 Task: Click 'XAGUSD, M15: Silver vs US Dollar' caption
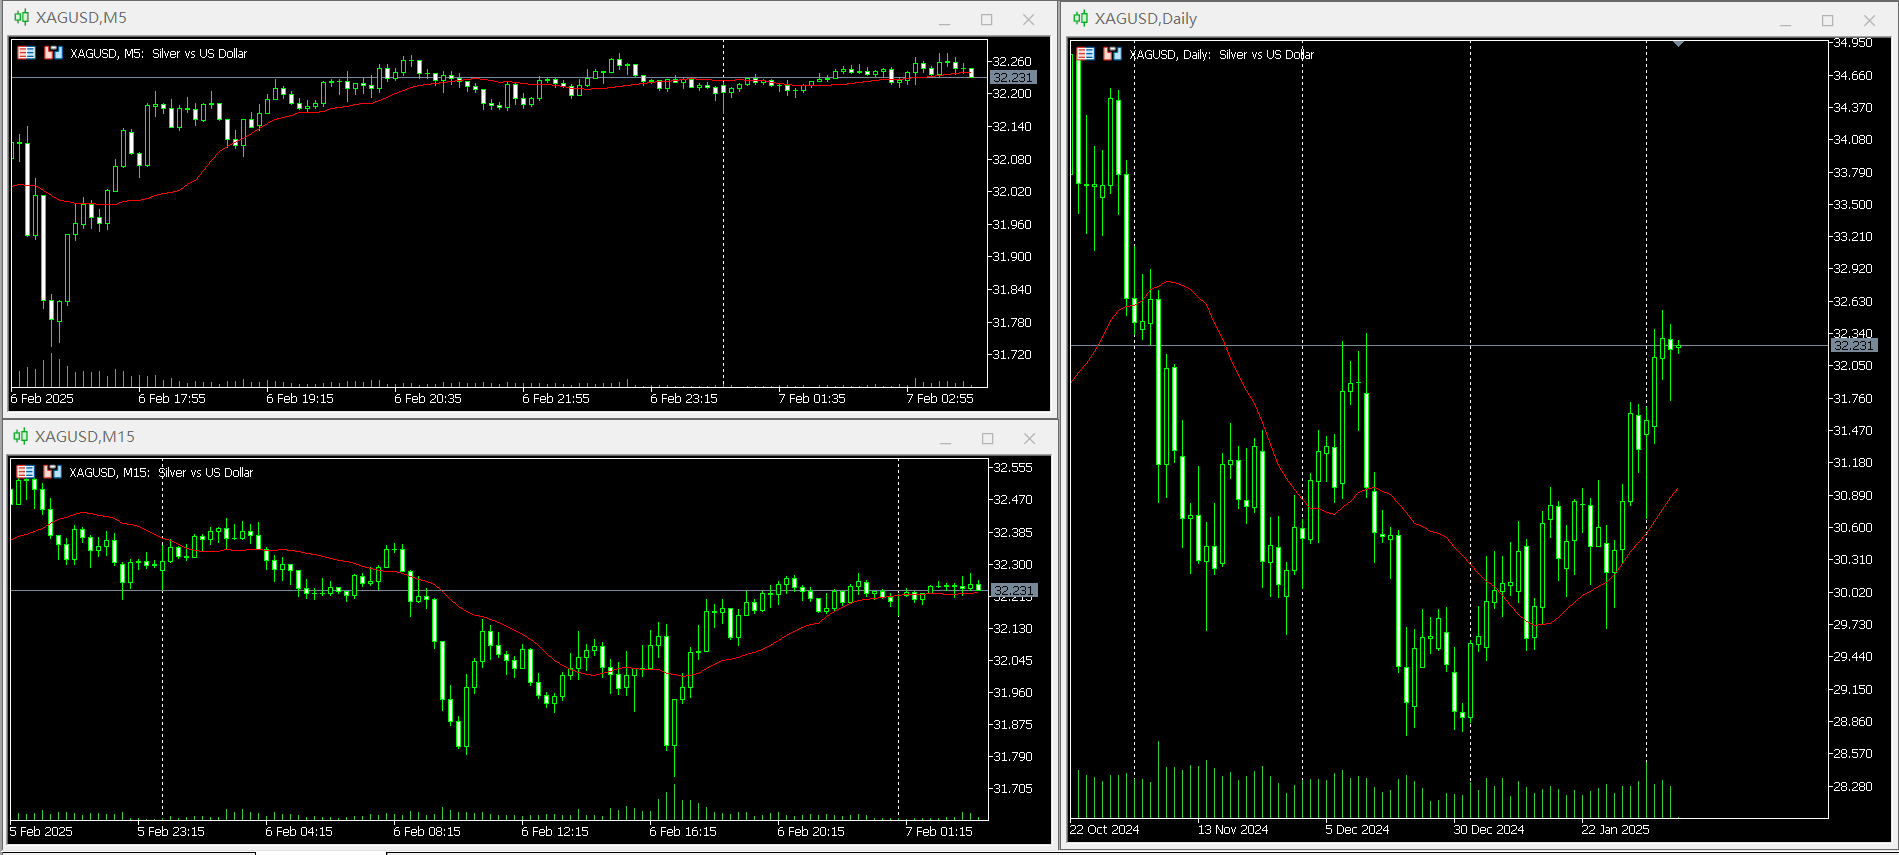pyautogui.click(x=161, y=473)
